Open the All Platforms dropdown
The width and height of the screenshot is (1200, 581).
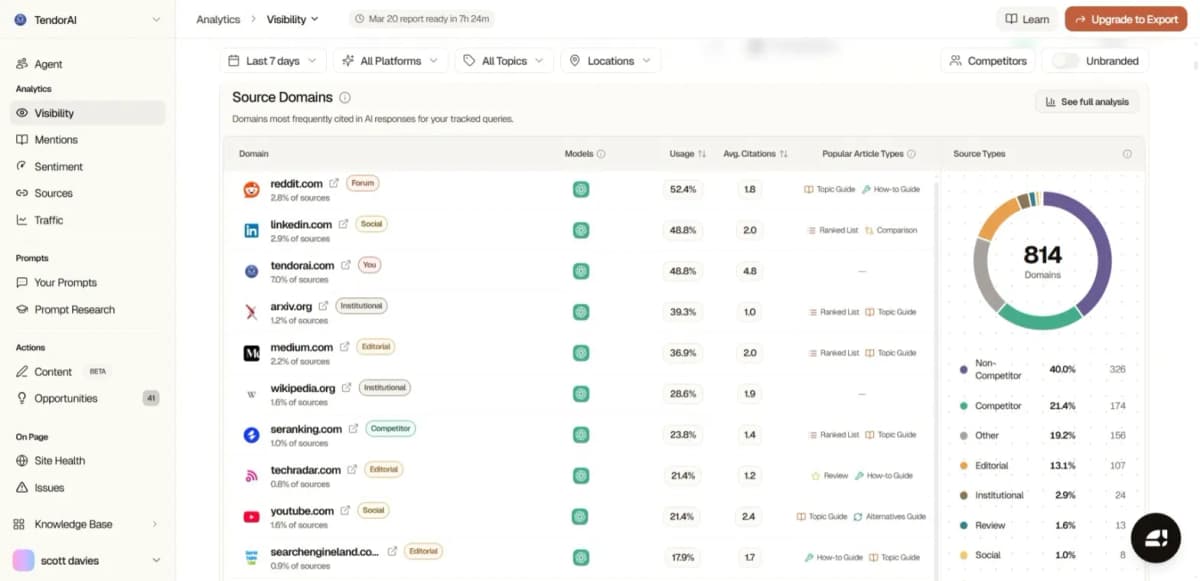[x=390, y=61]
